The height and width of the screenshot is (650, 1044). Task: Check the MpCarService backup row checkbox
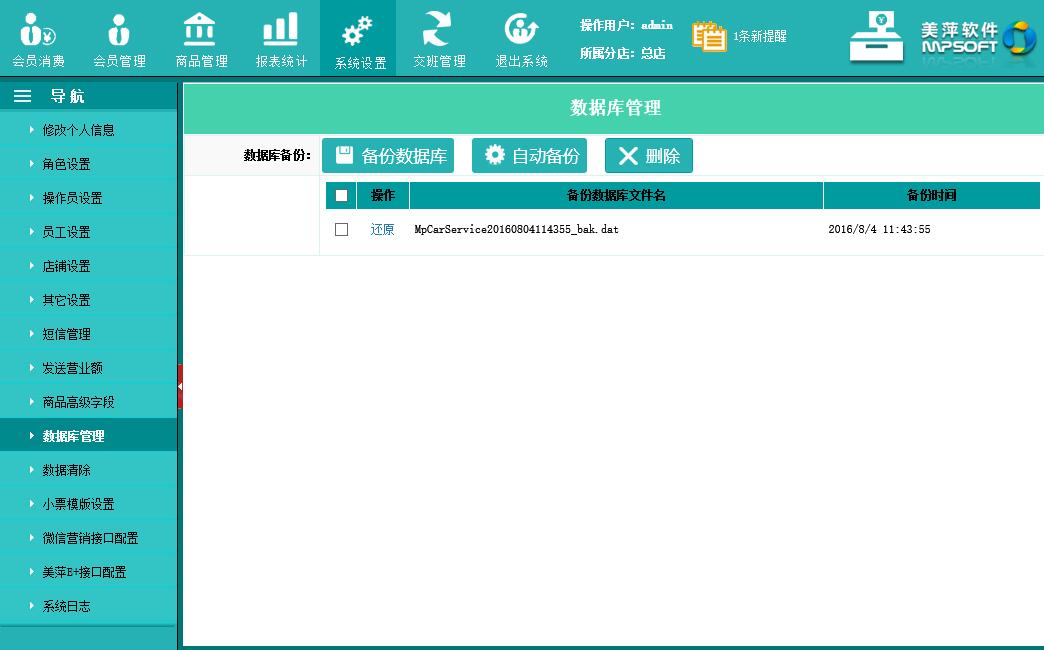tap(341, 229)
